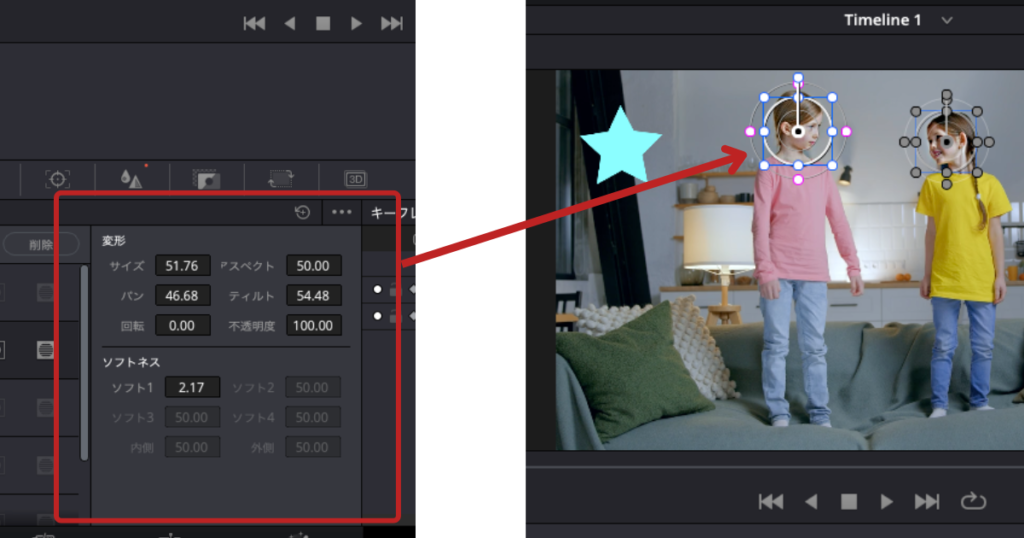
Task: Click the window palette reset icon
Action: (x=302, y=212)
